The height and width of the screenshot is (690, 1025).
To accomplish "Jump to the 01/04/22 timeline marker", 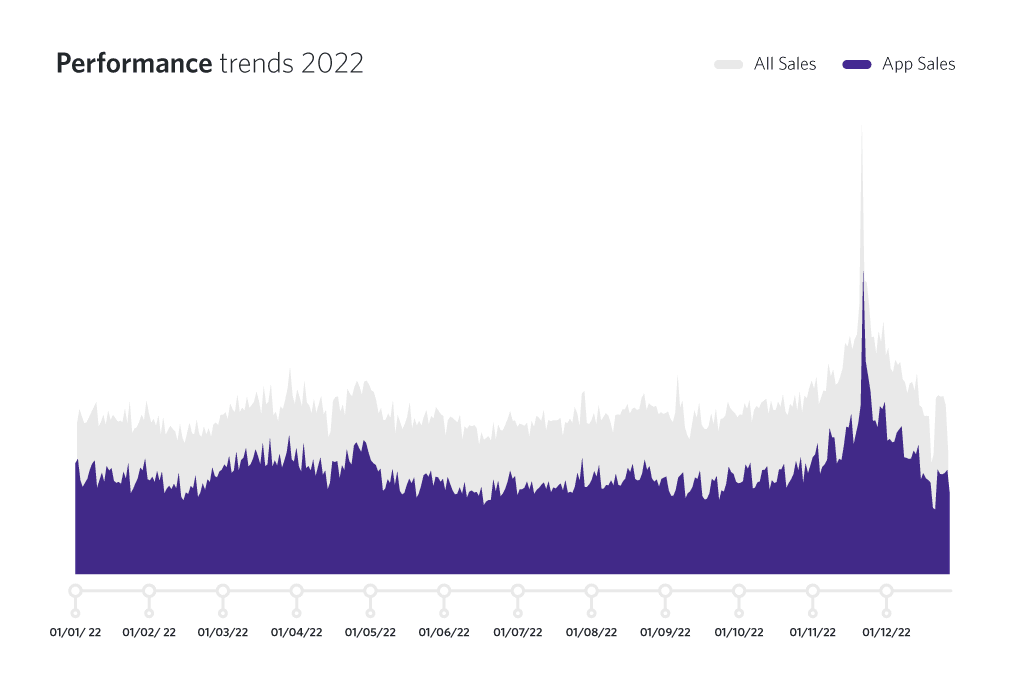I will [x=296, y=591].
